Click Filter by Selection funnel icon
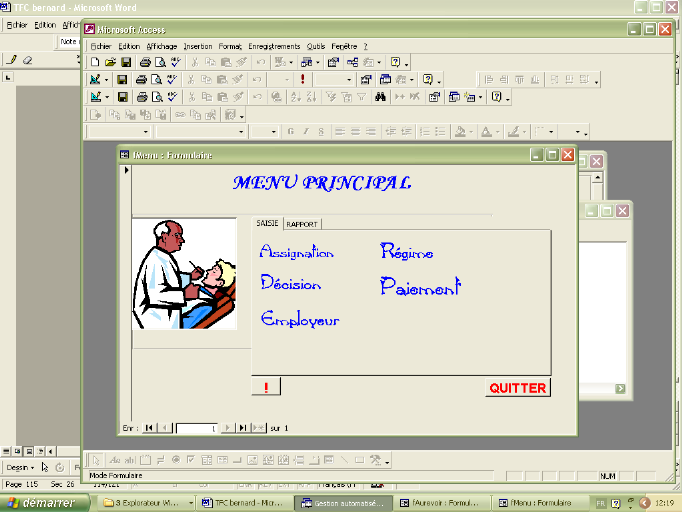The height and width of the screenshot is (512, 682). 331,97
